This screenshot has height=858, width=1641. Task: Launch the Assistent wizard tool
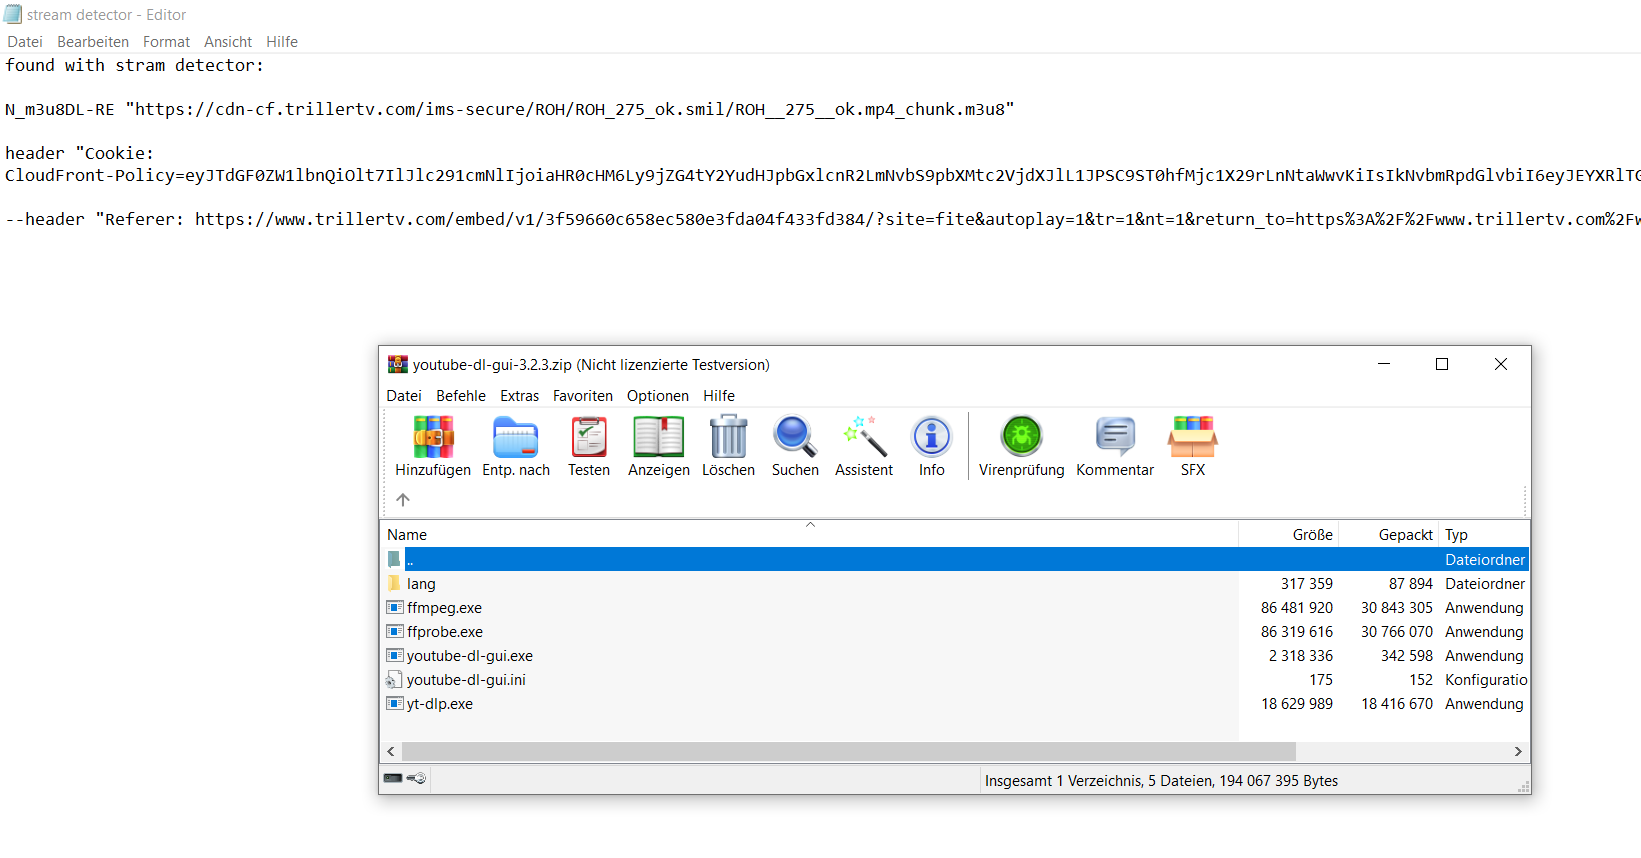(x=864, y=446)
